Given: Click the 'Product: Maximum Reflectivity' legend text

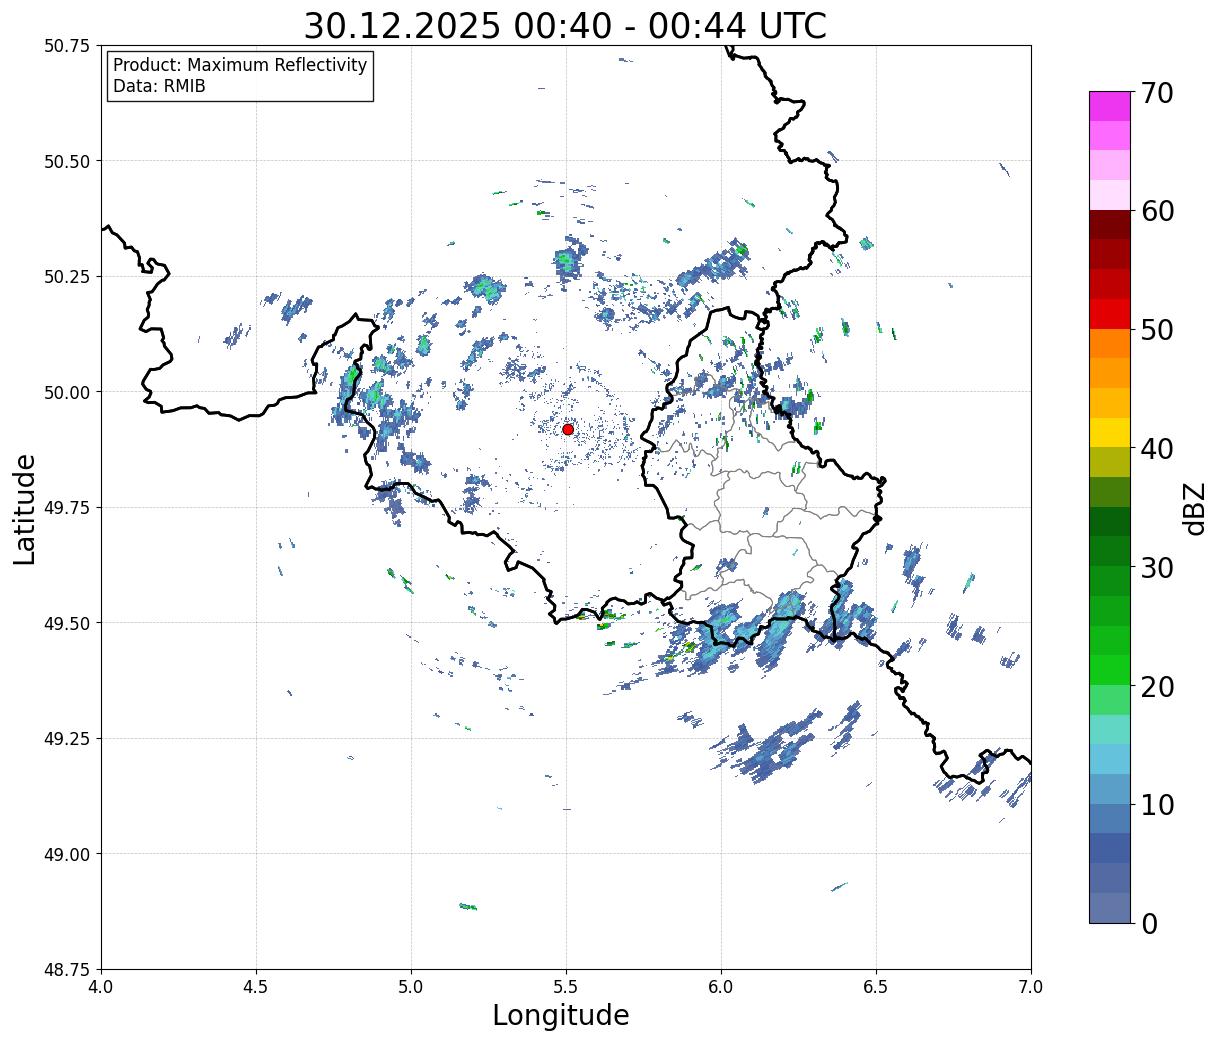Looking at the screenshot, I should pos(240,65).
